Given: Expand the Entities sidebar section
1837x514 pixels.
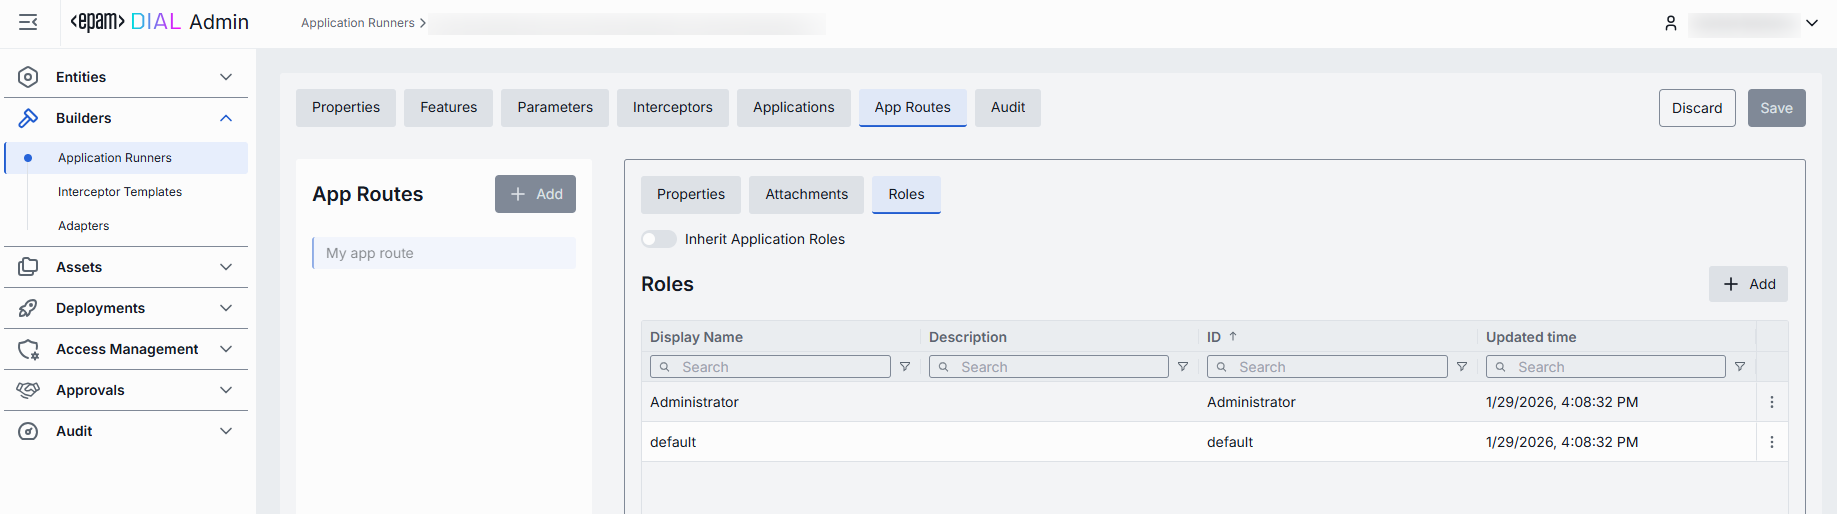Looking at the screenshot, I should coord(226,77).
